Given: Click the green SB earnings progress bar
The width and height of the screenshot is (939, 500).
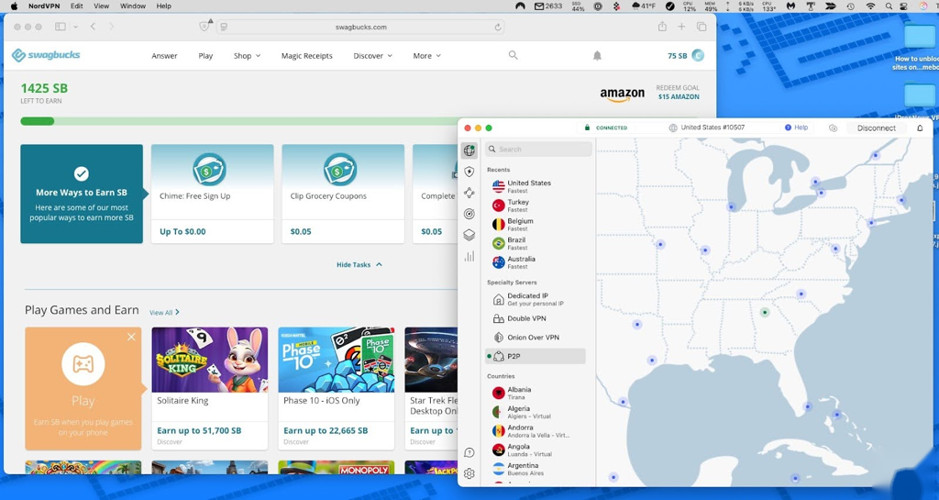Looking at the screenshot, I should (38, 121).
